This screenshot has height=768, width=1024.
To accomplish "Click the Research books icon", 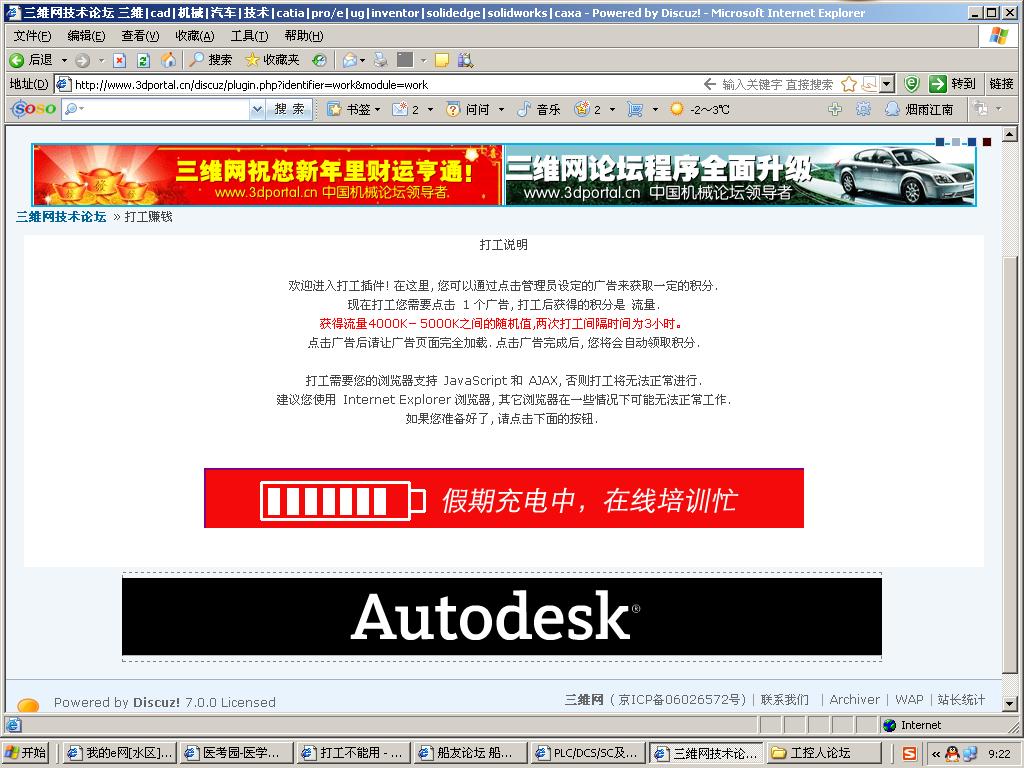I will point(465,60).
